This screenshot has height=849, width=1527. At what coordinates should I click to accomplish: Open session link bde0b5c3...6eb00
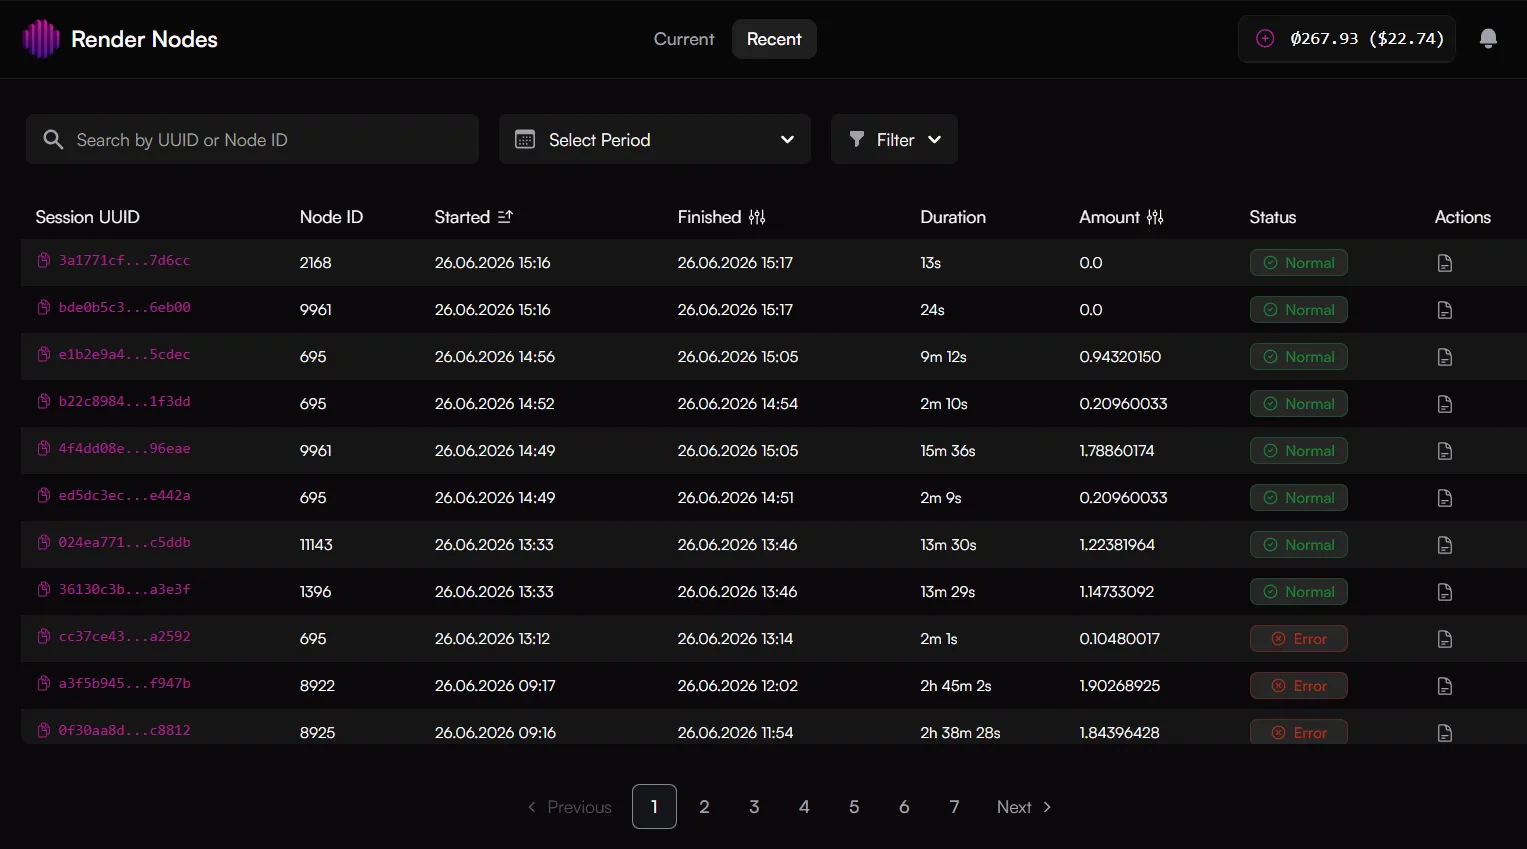click(124, 308)
